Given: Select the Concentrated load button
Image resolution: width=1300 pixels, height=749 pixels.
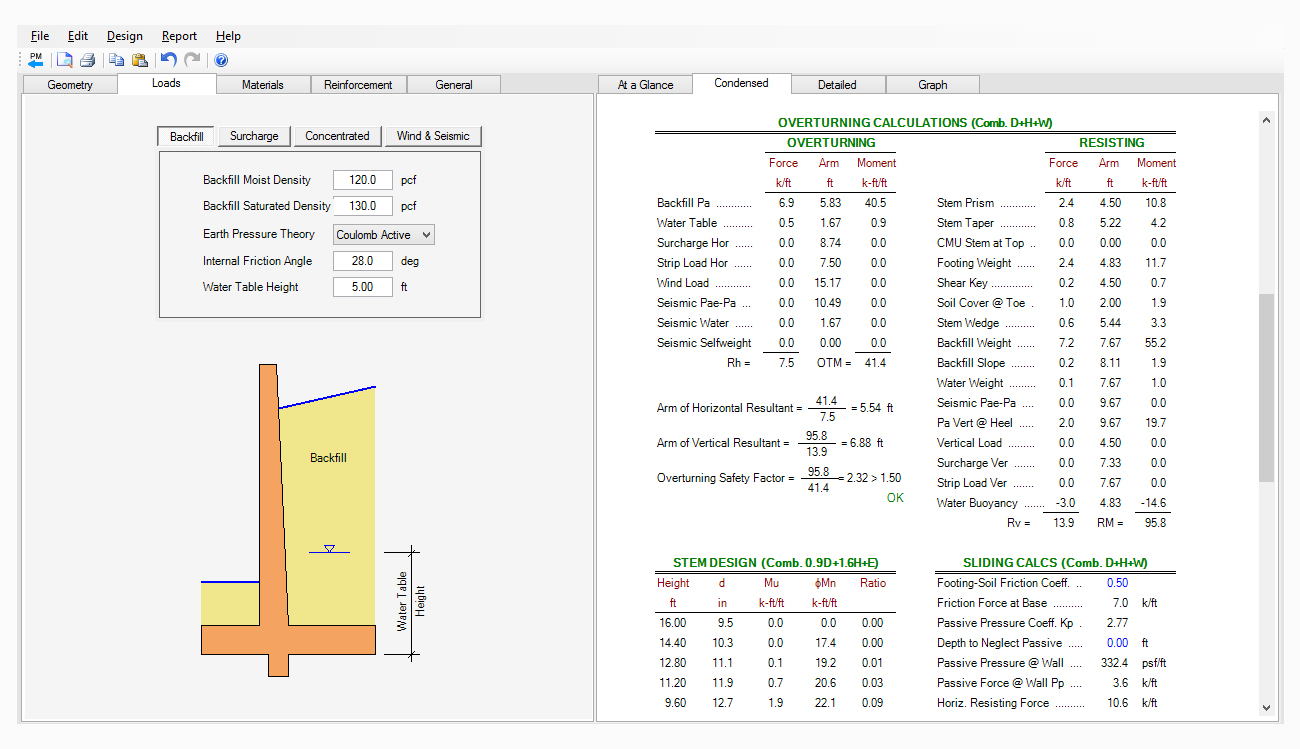Looking at the screenshot, I should (x=337, y=136).
